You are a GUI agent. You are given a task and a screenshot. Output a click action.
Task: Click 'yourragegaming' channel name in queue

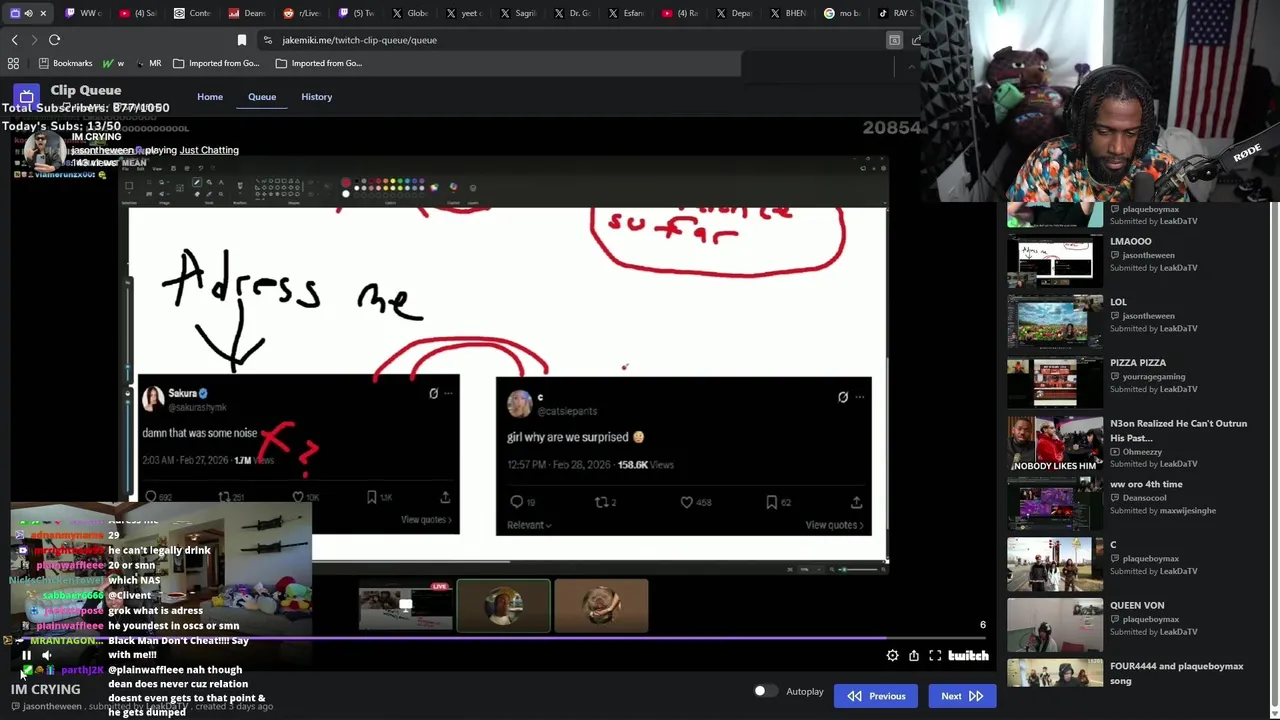1153,377
